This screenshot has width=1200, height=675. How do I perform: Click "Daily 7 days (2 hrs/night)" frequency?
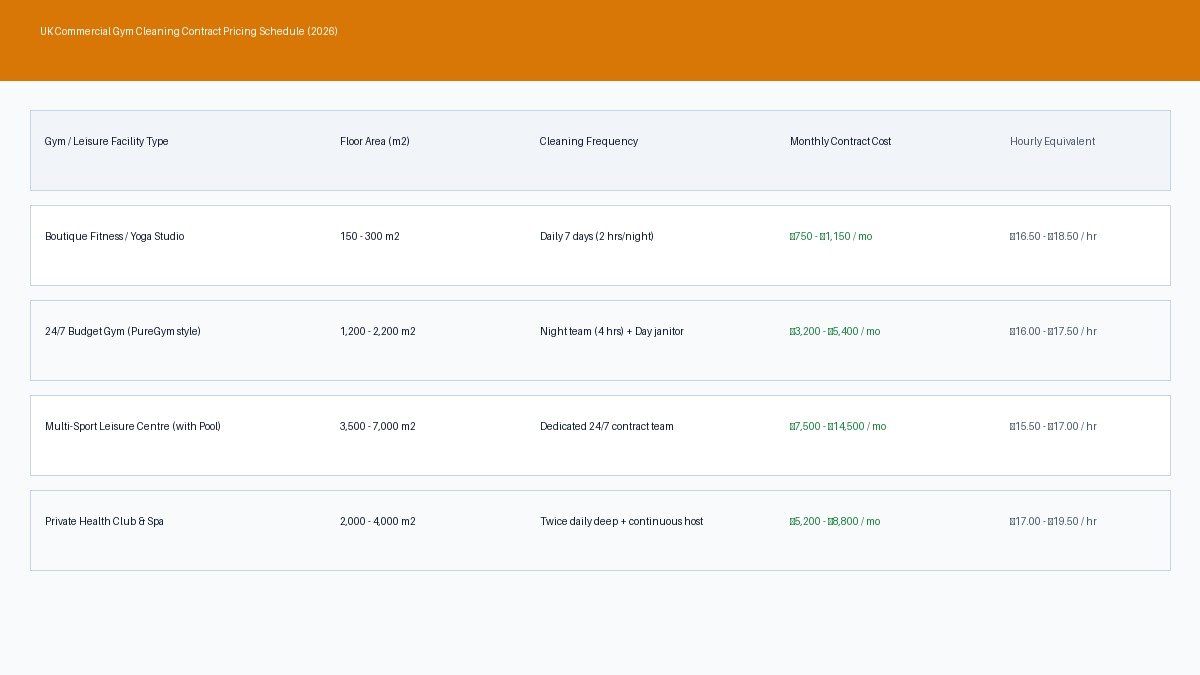[x=597, y=236]
